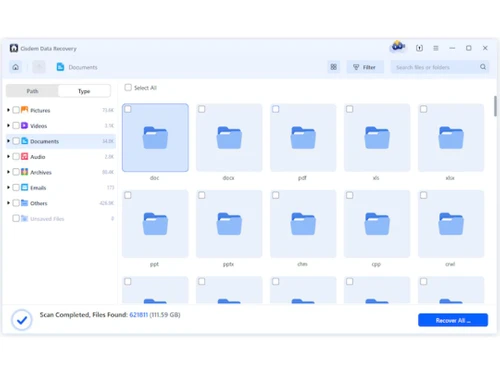Check the Pictures category checkbox
Image resolution: width=500 pixels, height=375 pixels.
click(x=16, y=110)
